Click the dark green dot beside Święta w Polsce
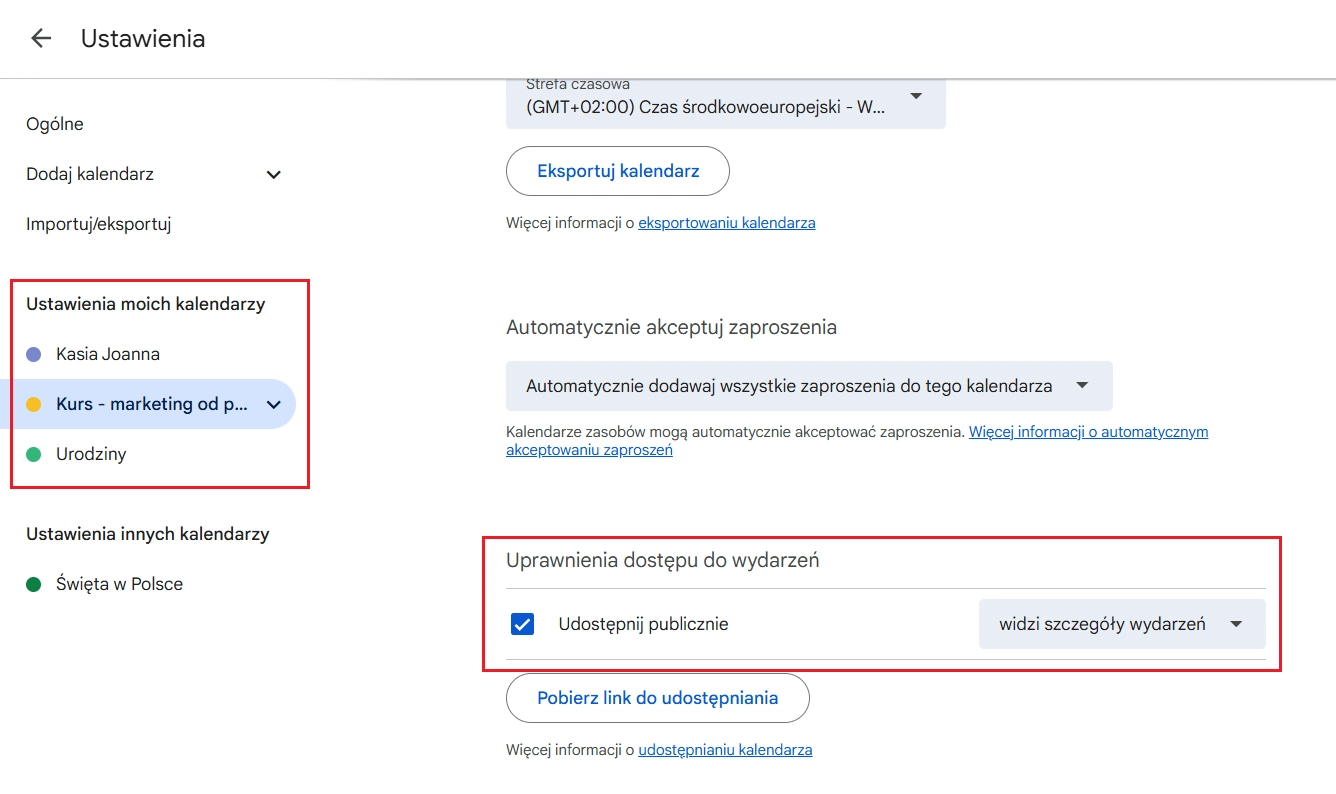Screen dimensions: 1336x794 [x=33, y=584]
